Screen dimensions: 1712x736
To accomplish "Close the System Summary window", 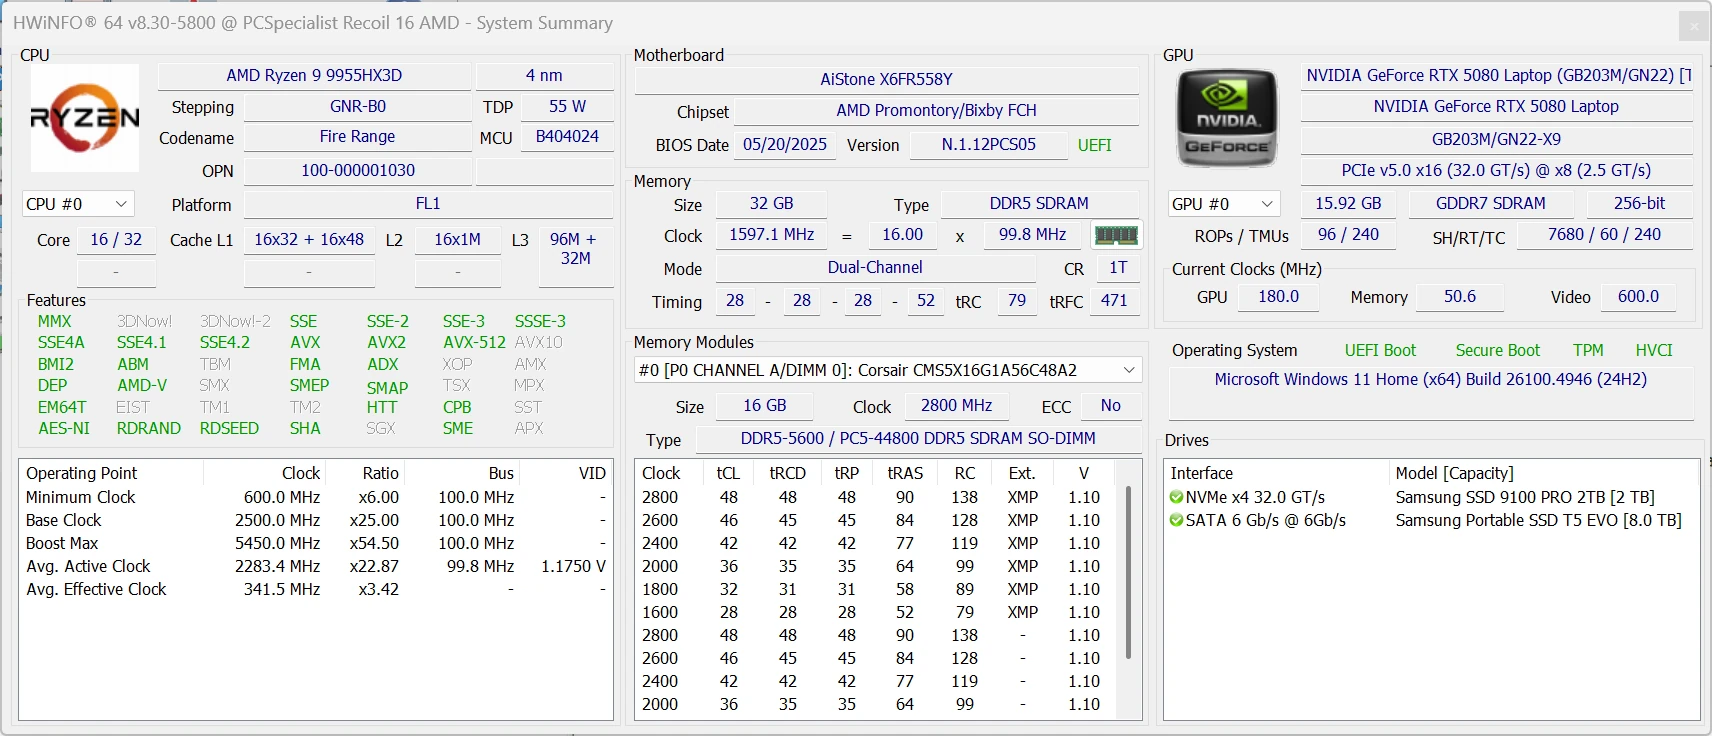I will coord(1694,26).
